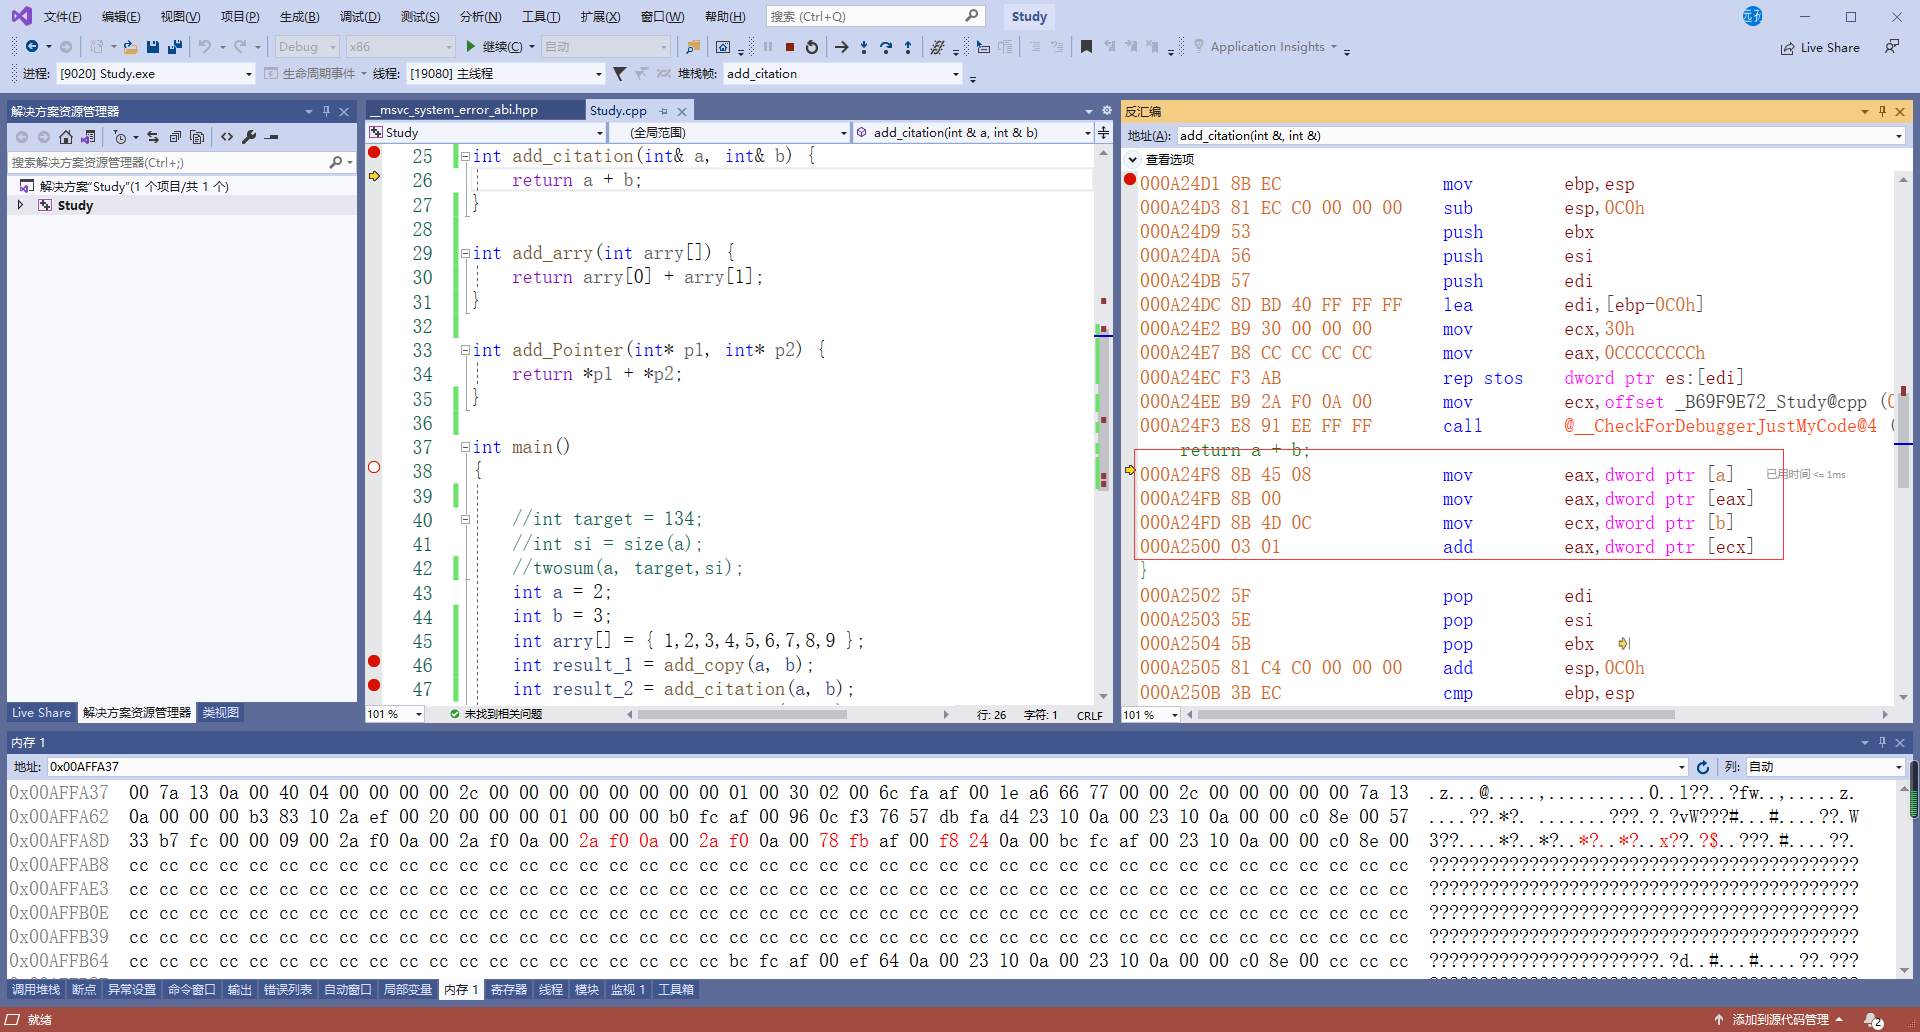Toggle breakpoint on line 46
This screenshot has width=1920, height=1032.
374,661
